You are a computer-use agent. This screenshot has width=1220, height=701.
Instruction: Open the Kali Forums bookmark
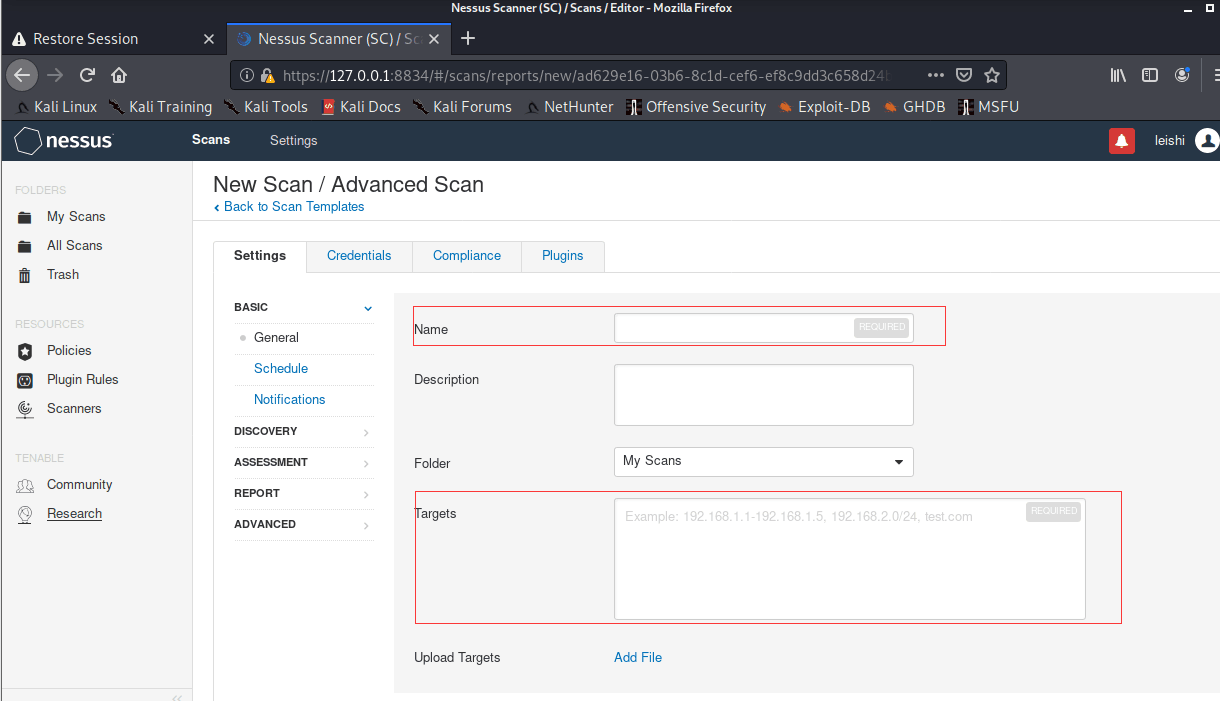(462, 107)
